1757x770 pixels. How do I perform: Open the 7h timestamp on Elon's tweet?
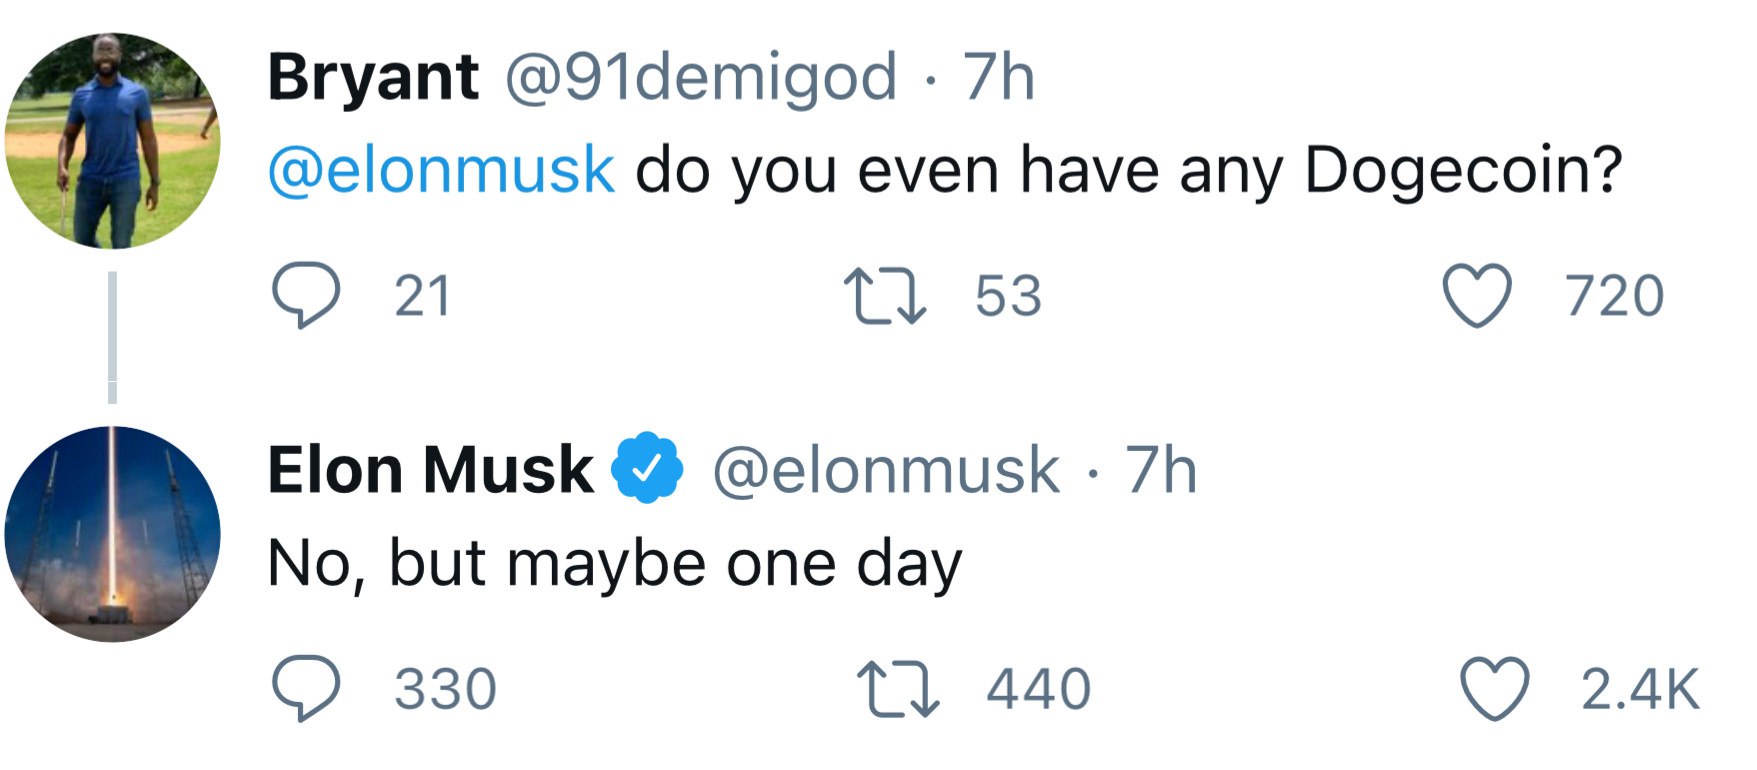pos(1161,470)
